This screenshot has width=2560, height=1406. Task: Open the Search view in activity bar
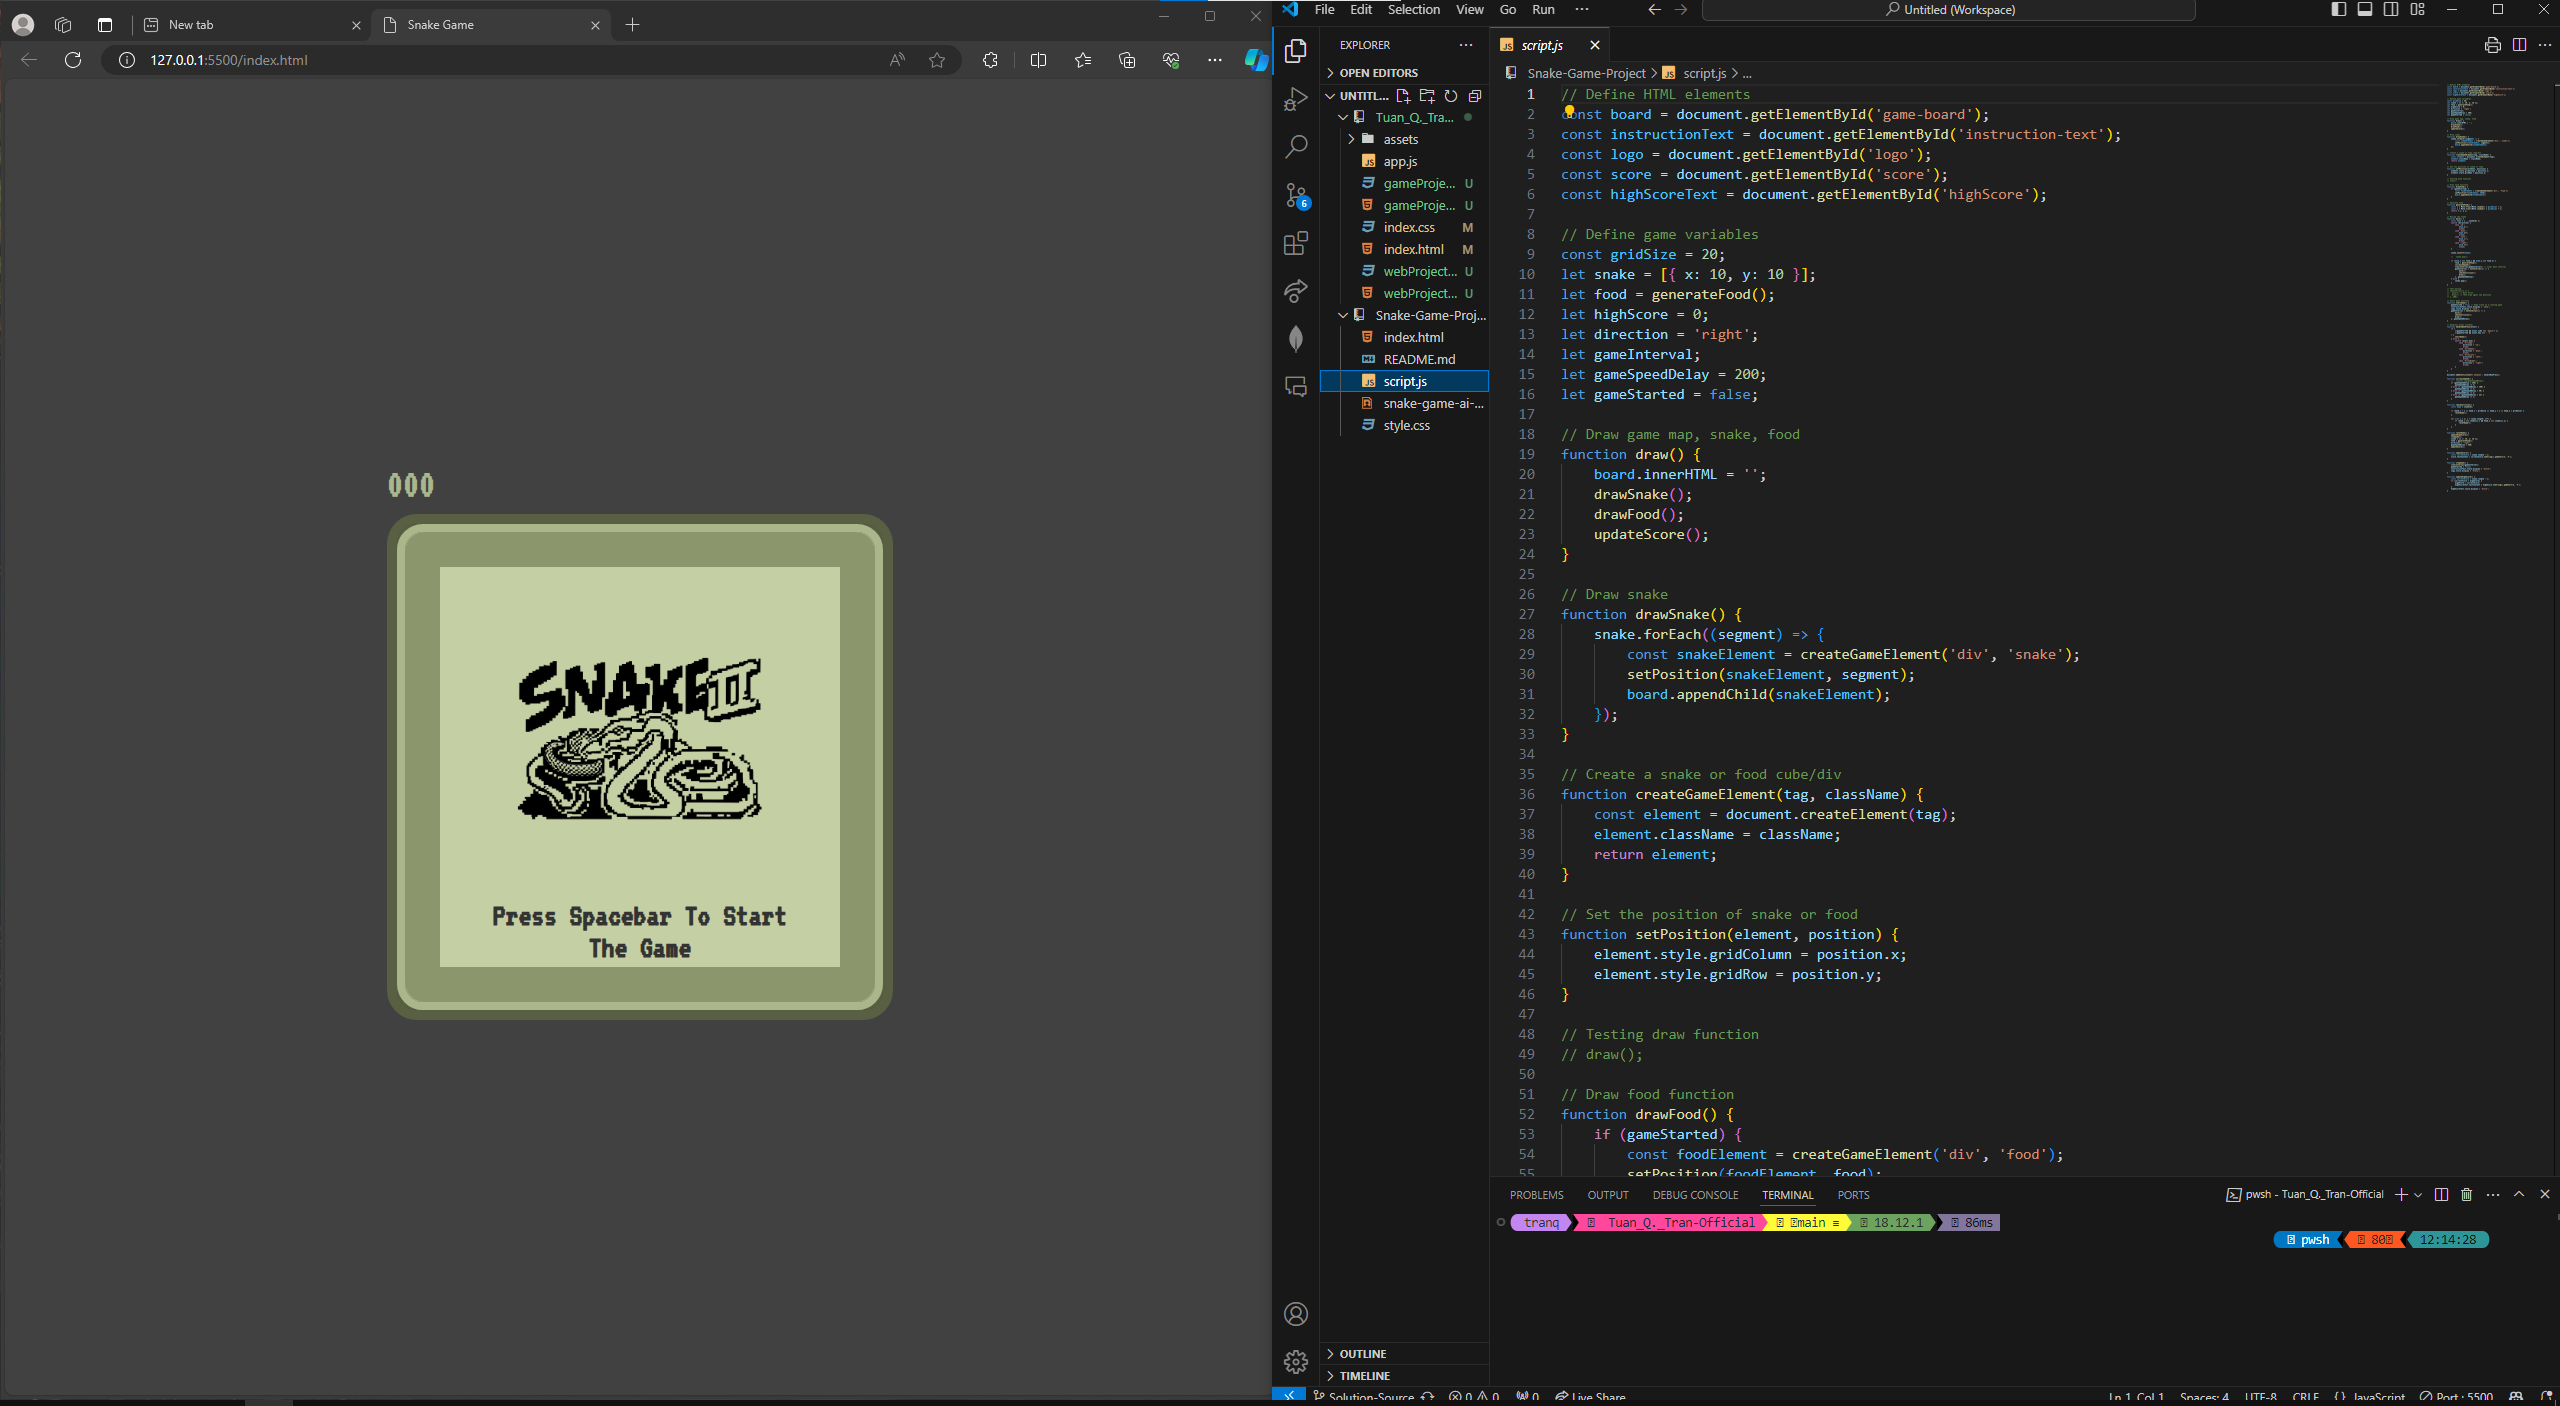tap(1296, 147)
